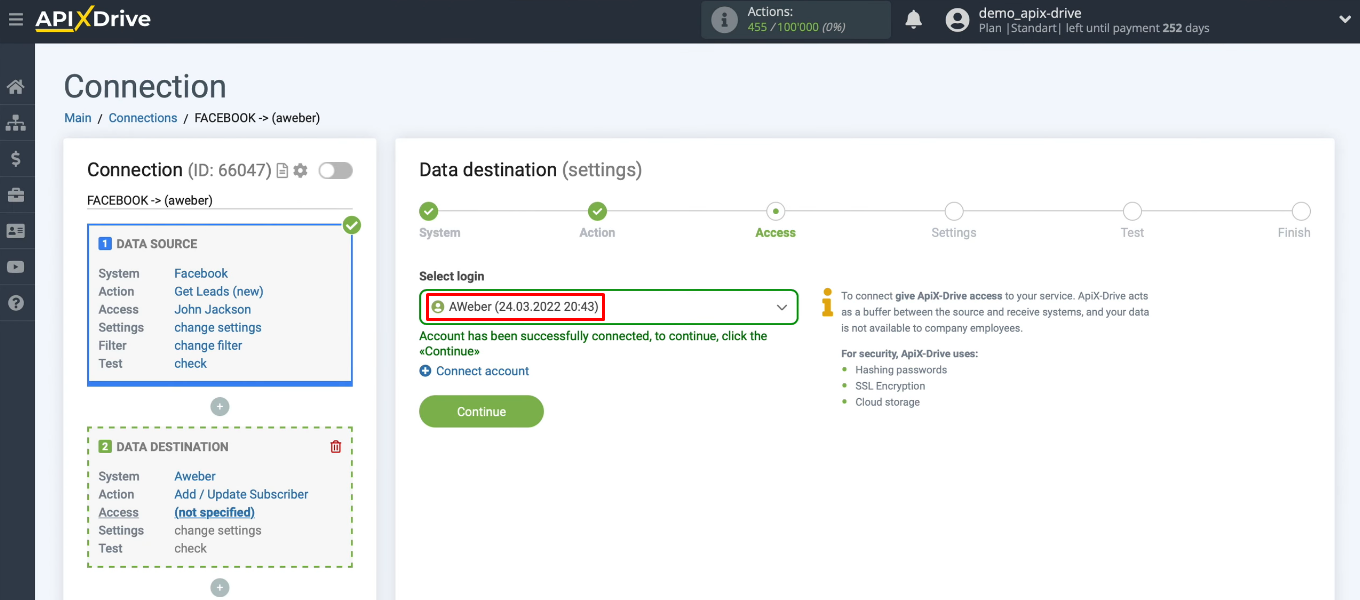Click the help question mark icon
The width and height of the screenshot is (1360, 600).
pyautogui.click(x=16, y=303)
